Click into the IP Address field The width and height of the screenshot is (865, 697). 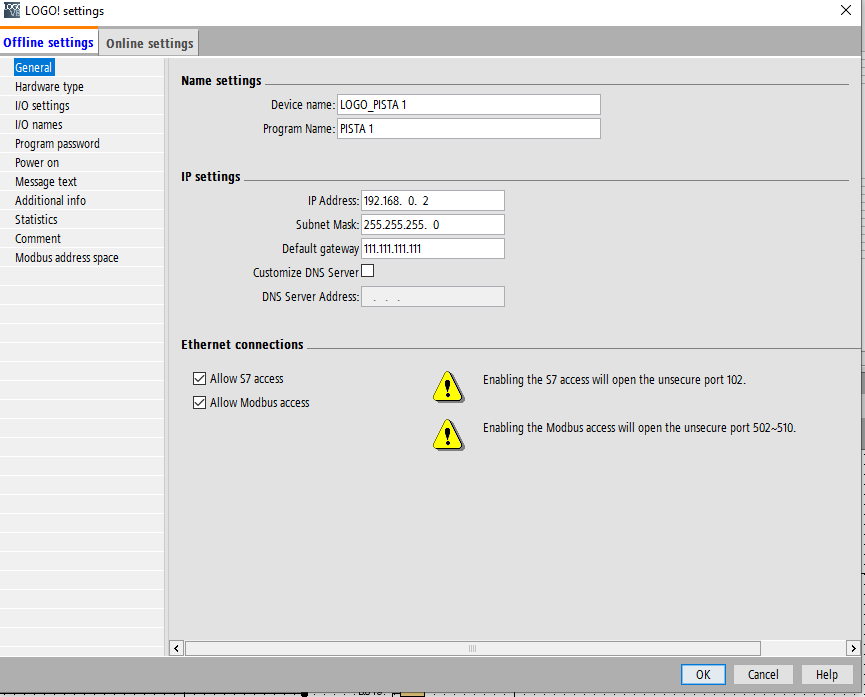[x=432, y=201]
